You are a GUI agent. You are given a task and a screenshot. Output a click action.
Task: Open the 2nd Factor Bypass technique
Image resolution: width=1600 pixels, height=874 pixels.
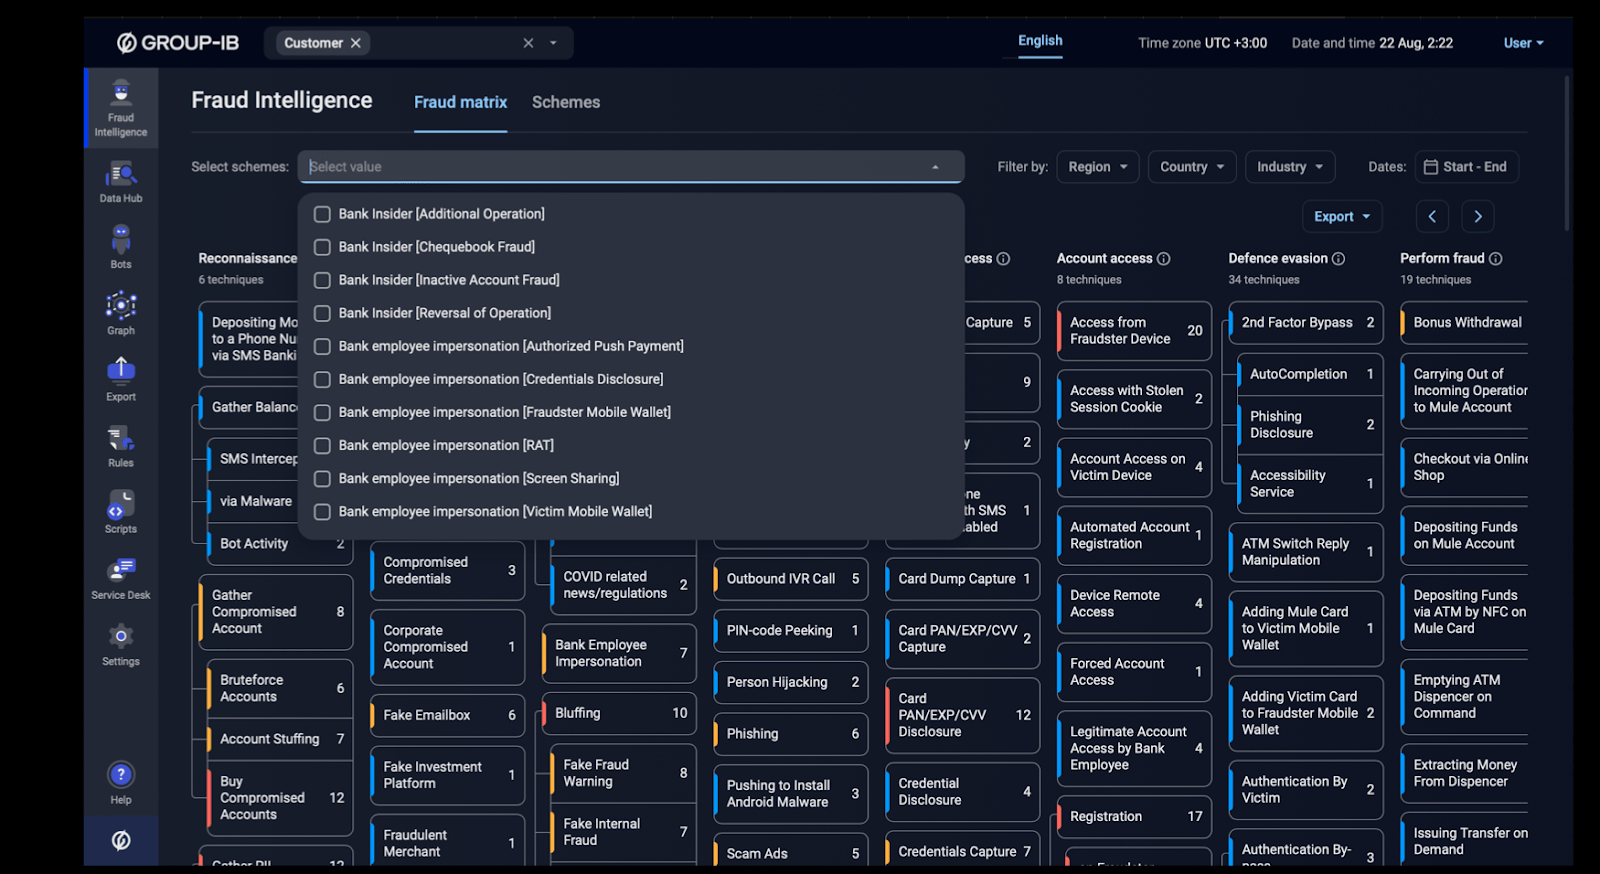(x=1306, y=322)
